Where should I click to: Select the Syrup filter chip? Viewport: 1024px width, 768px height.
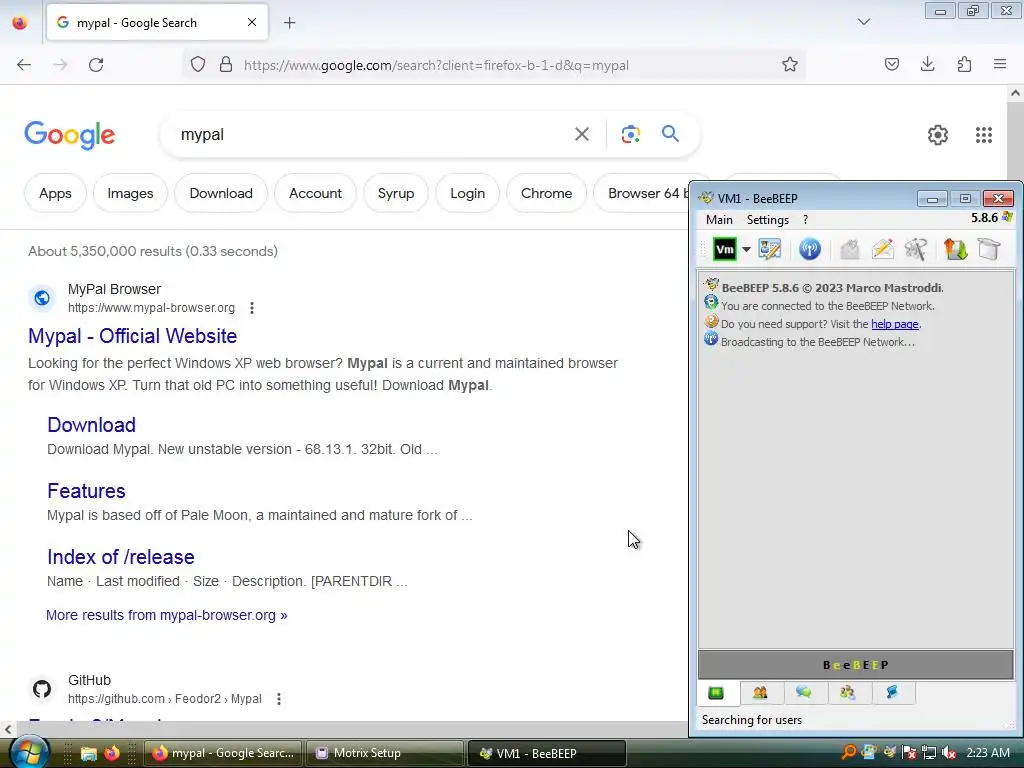pyautogui.click(x=396, y=193)
